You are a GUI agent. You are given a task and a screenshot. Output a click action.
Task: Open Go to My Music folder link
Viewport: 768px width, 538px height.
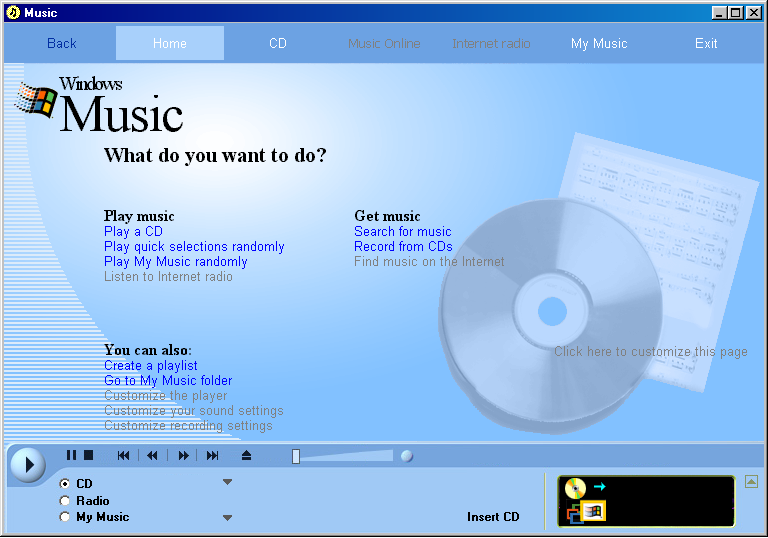coord(168,381)
